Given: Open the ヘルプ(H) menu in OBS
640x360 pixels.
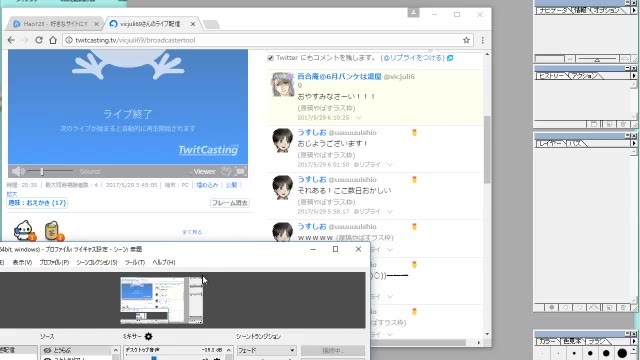Looking at the screenshot, I should (x=164, y=262).
